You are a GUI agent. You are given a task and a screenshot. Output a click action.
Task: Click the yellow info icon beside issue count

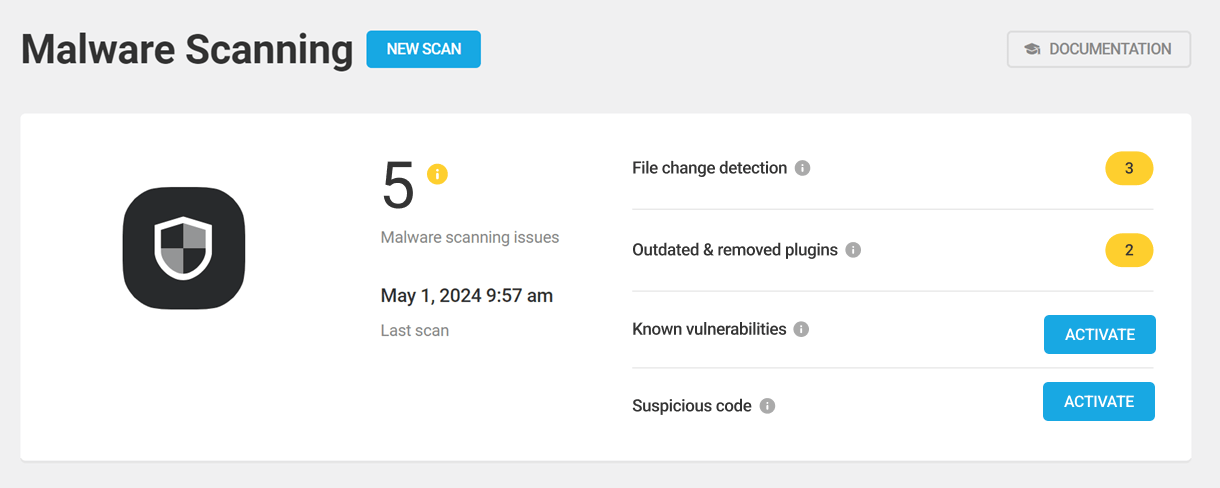coord(437,173)
